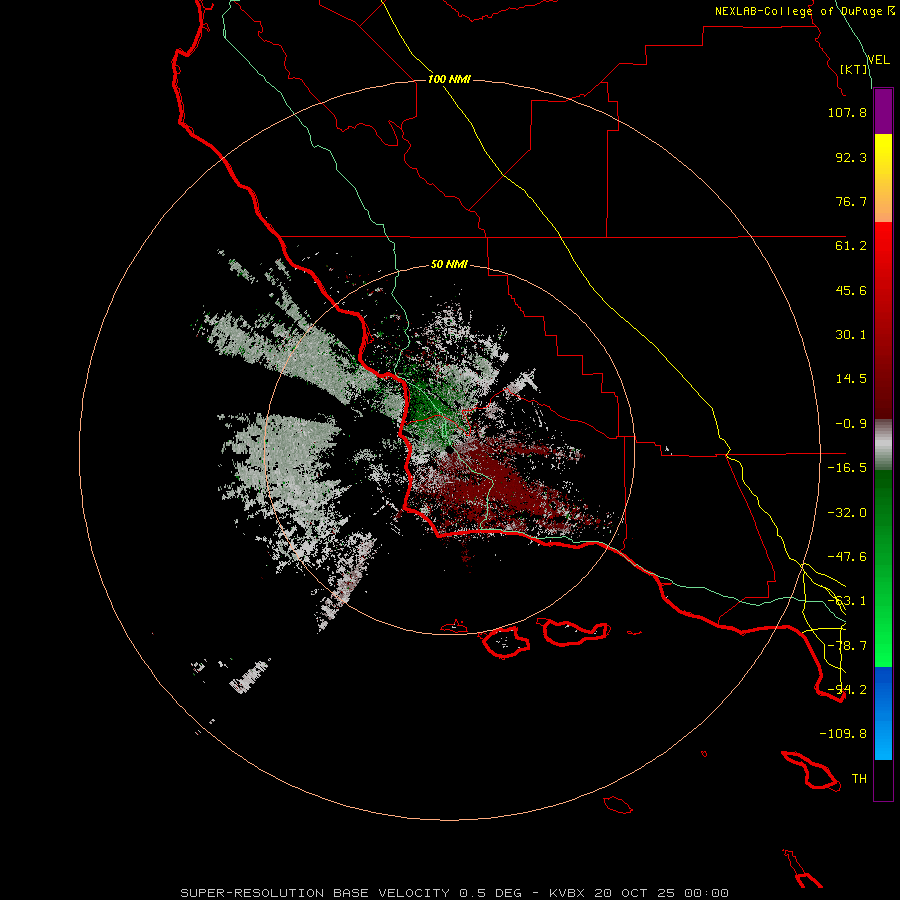
Task: Click the blue segment of the color bar
Action: click(x=883, y=713)
